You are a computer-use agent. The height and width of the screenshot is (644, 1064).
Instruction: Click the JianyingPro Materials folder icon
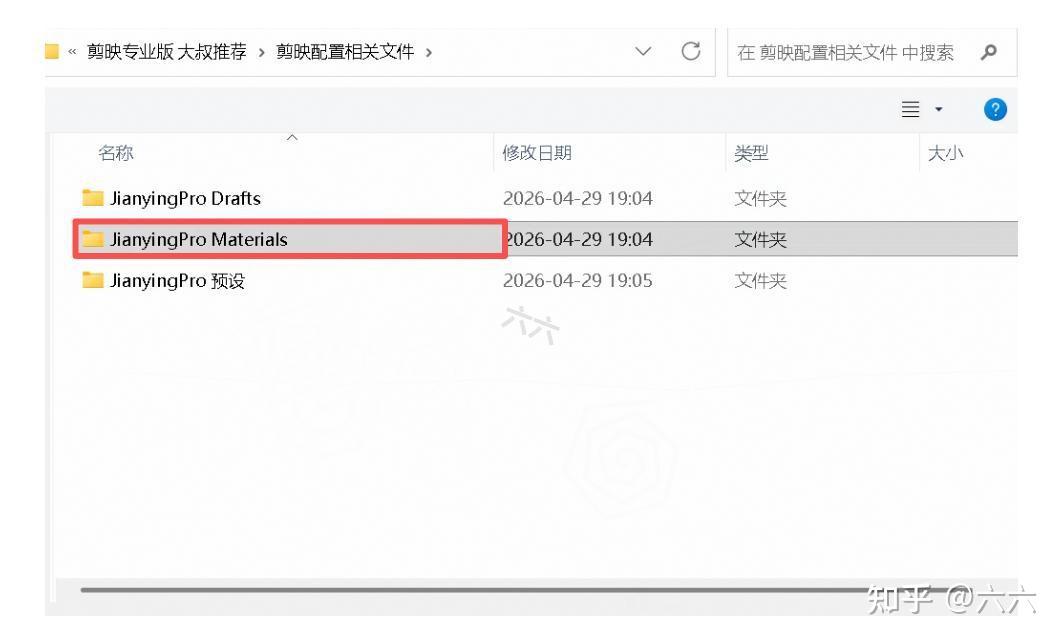click(x=92, y=238)
